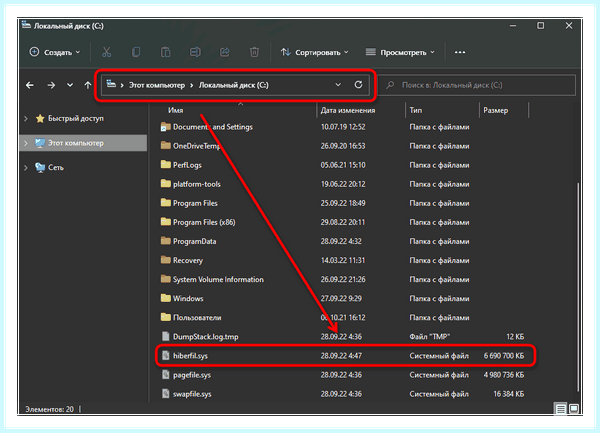Viewport: 600px width, 433px height.
Task: Click the vertical scrollbar of file list
Action: click(577, 287)
